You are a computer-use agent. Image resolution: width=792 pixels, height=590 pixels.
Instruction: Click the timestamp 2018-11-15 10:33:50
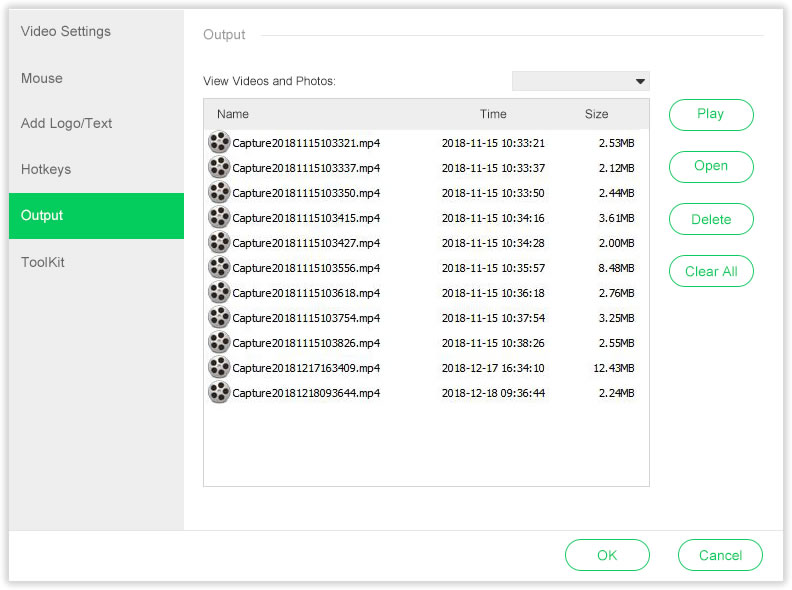pyautogui.click(x=493, y=193)
